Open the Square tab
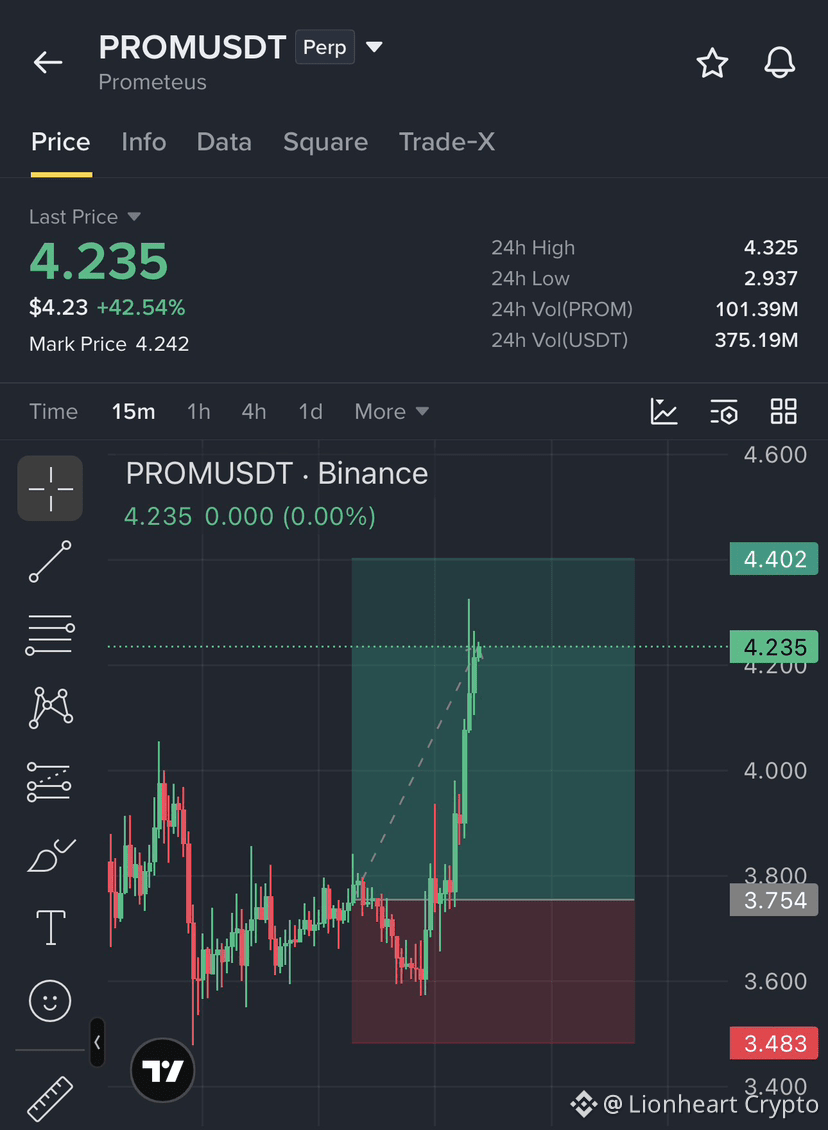Image resolution: width=828 pixels, height=1130 pixels. pos(326,142)
